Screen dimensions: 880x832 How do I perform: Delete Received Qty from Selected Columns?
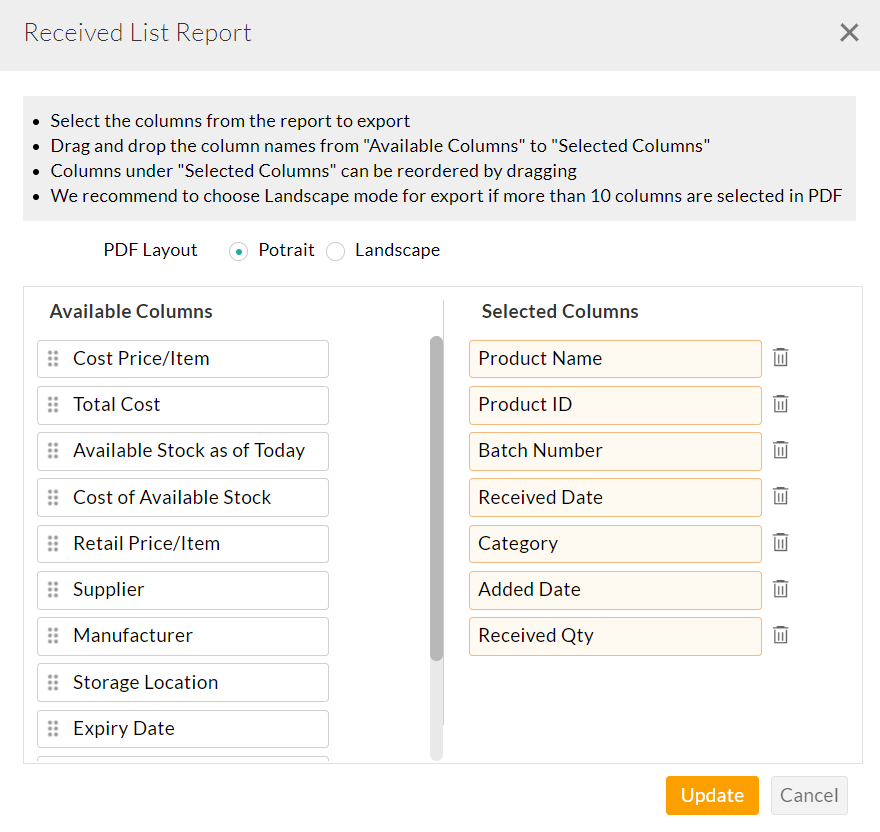coord(780,635)
